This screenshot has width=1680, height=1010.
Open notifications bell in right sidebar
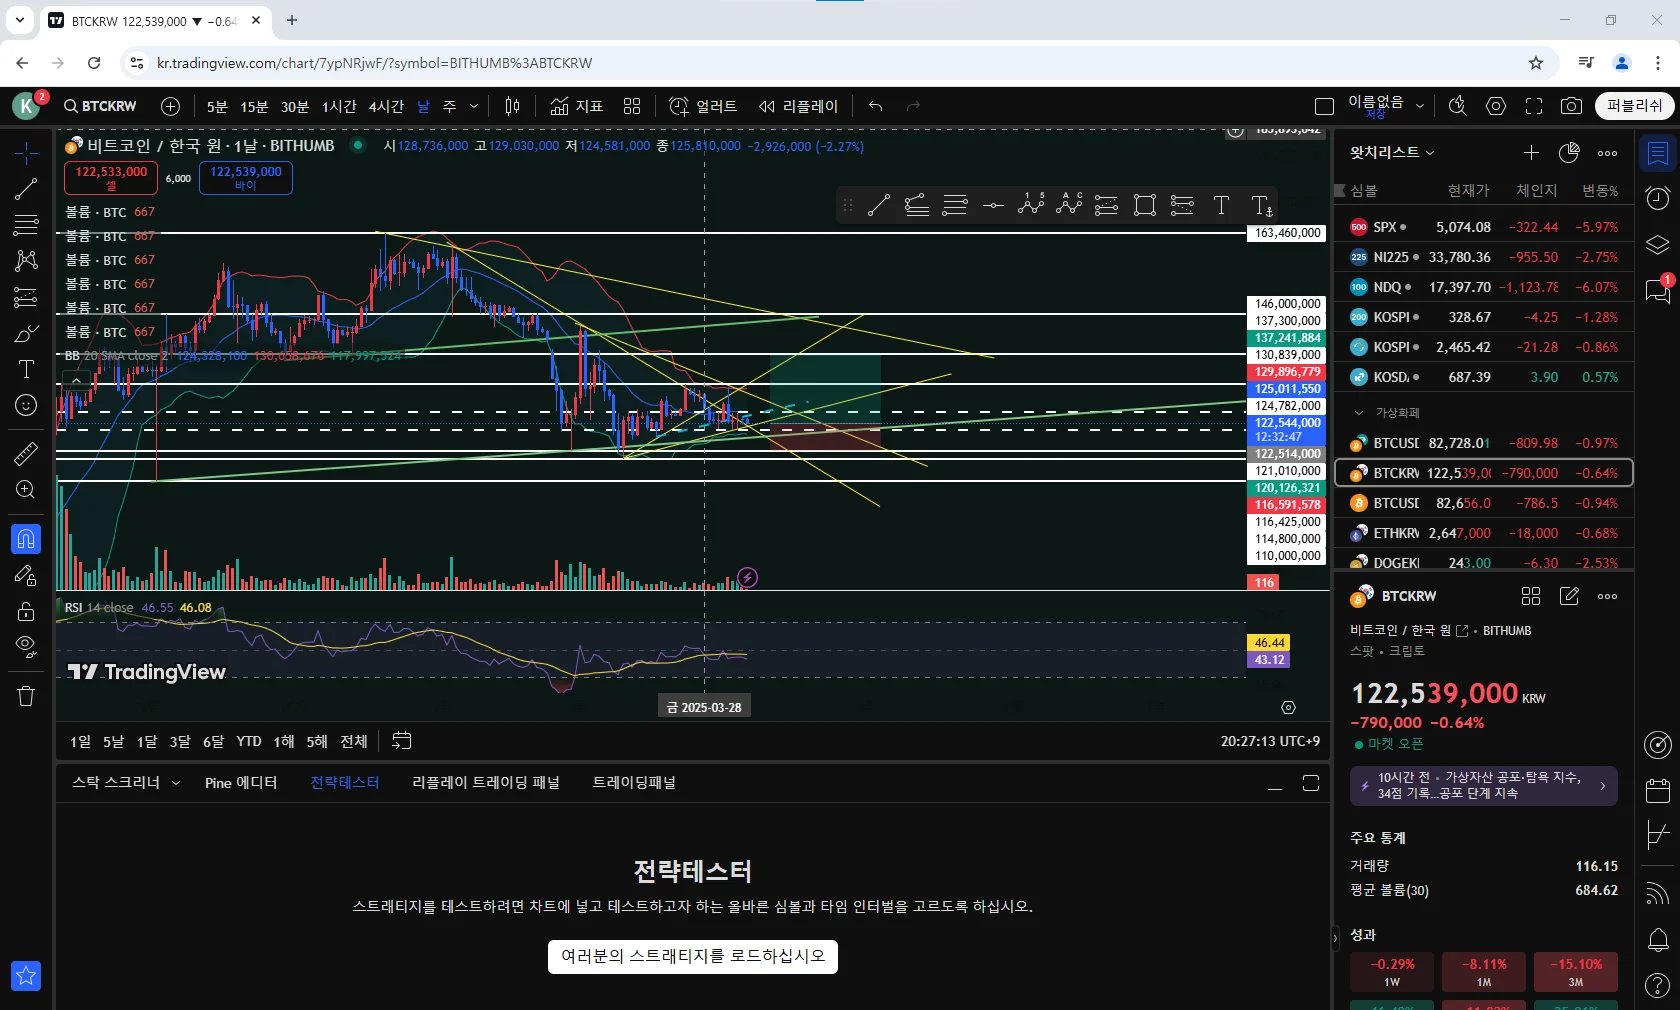1658,940
